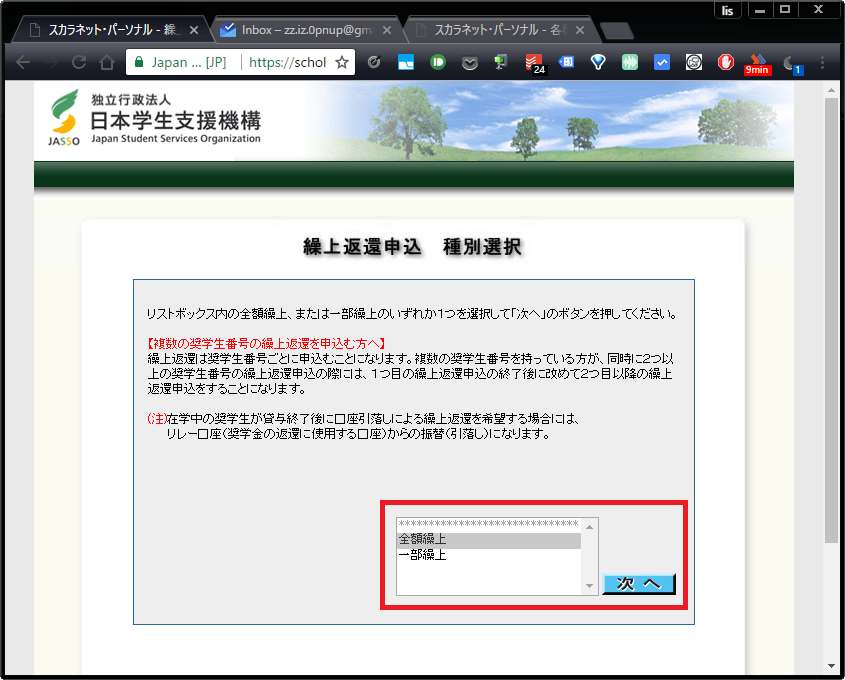Click the round black-and-white image extension icon
The image size is (845, 680).
694,63
